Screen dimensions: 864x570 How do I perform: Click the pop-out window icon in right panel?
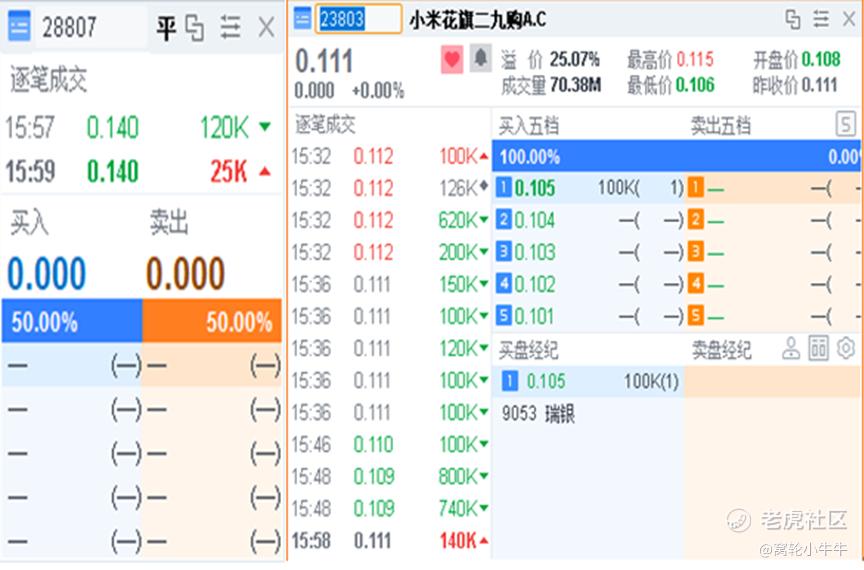tap(793, 19)
